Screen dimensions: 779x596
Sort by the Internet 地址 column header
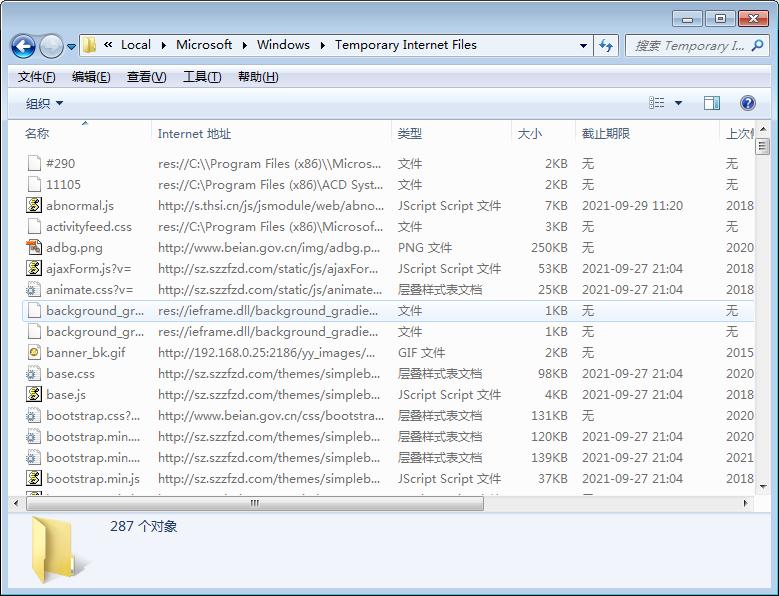click(x=271, y=134)
